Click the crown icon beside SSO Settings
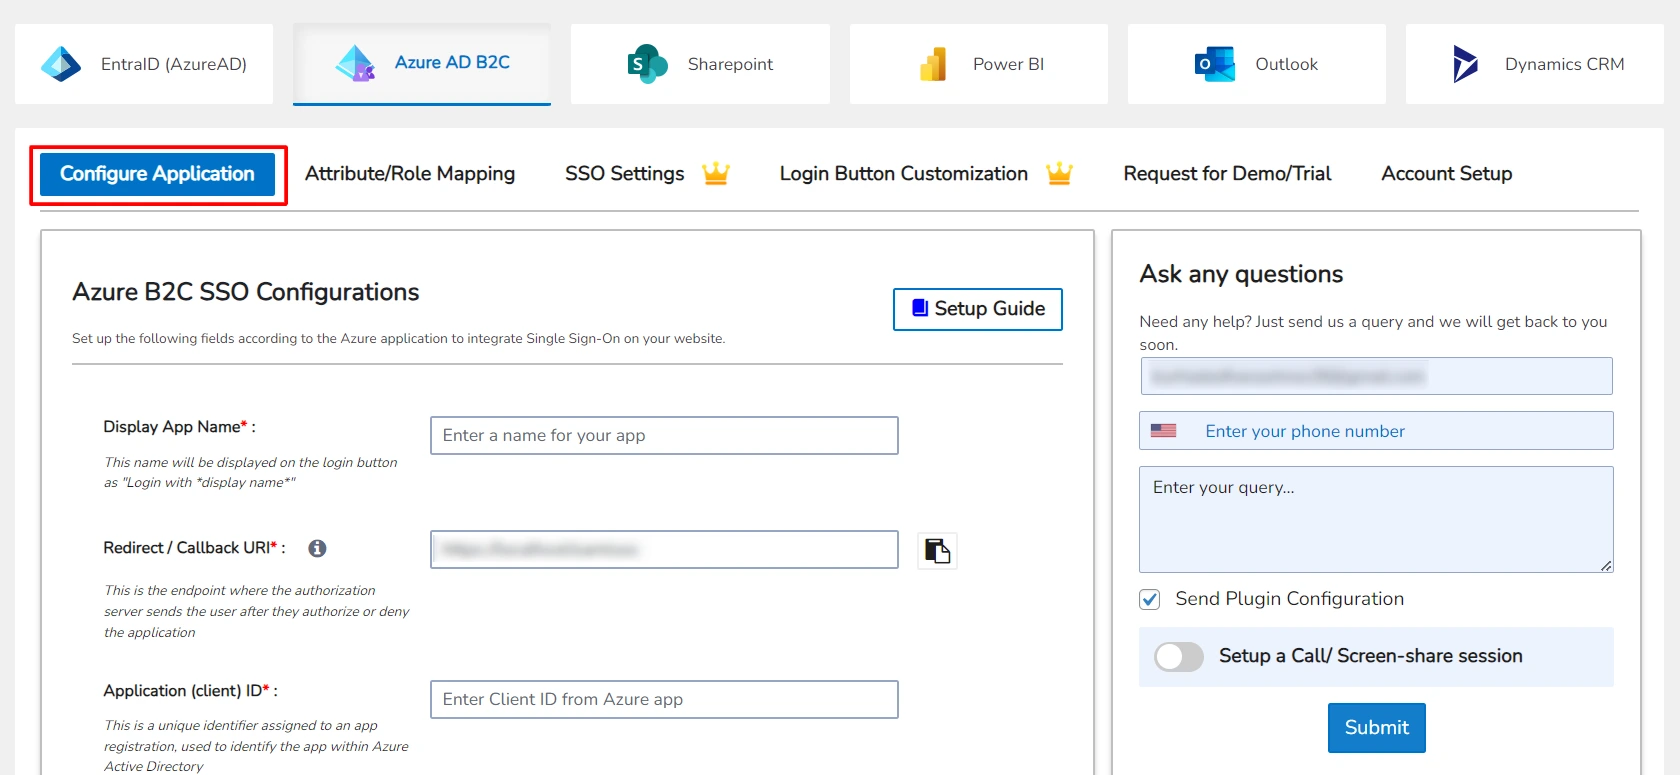 (716, 174)
